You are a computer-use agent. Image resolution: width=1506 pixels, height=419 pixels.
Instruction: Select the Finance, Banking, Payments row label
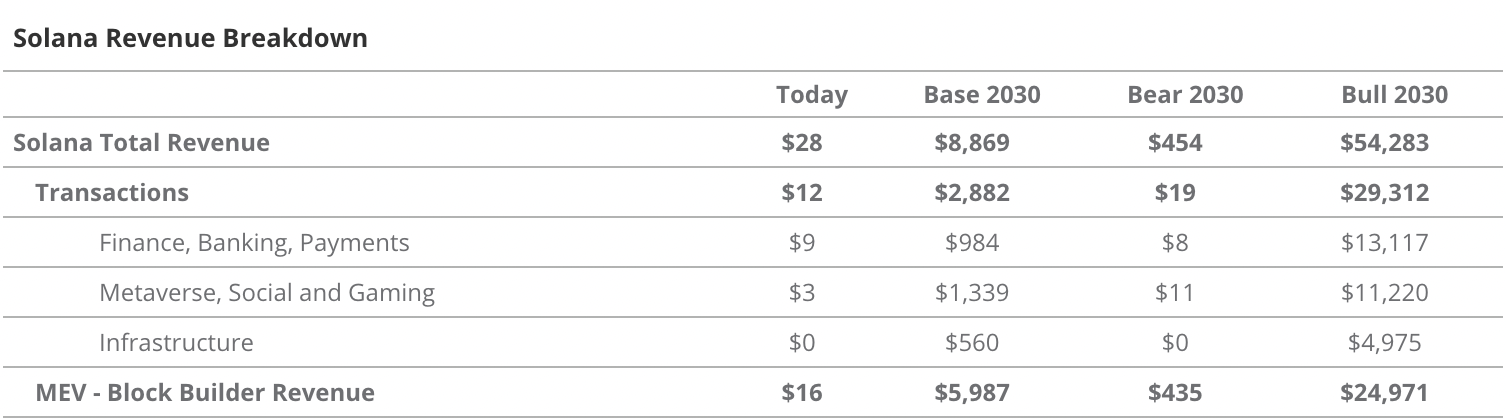click(x=254, y=242)
